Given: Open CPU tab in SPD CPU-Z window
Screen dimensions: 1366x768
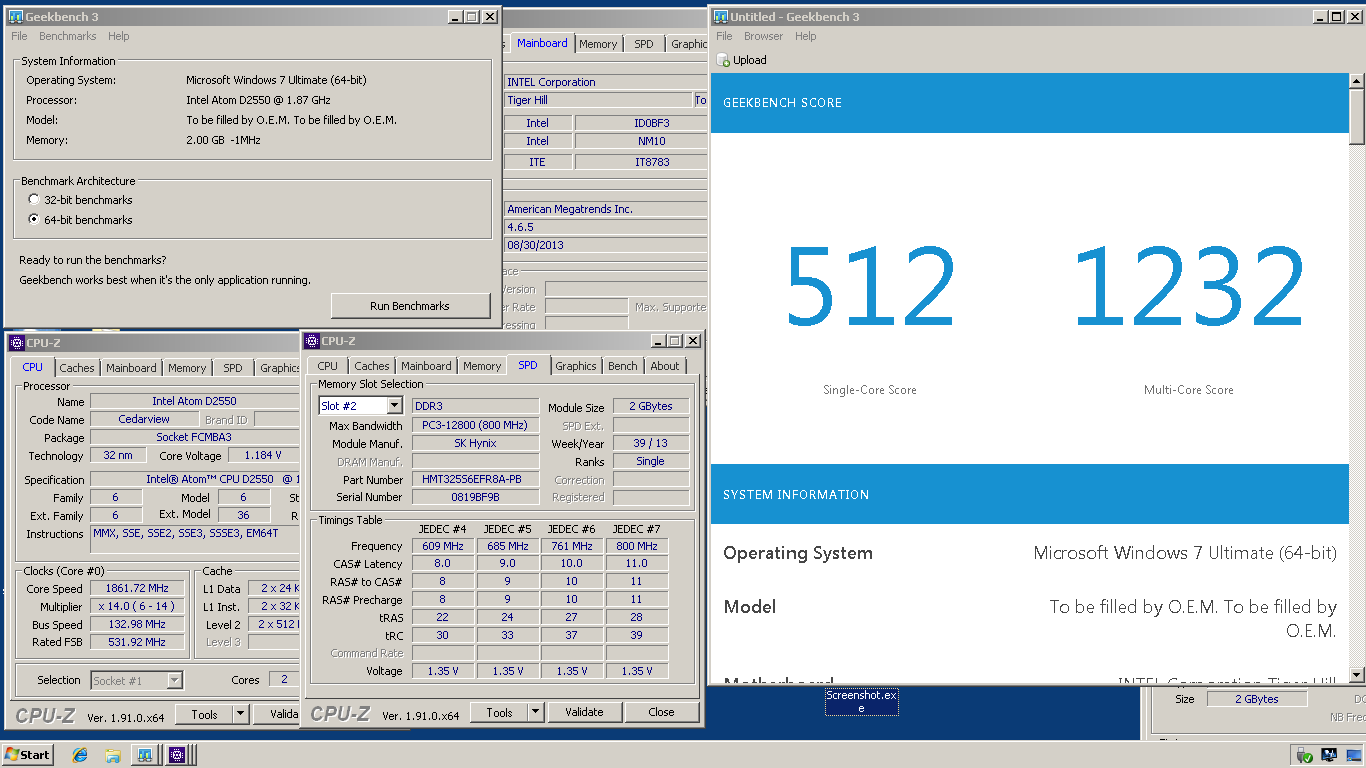Looking at the screenshot, I should coord(328,366).
